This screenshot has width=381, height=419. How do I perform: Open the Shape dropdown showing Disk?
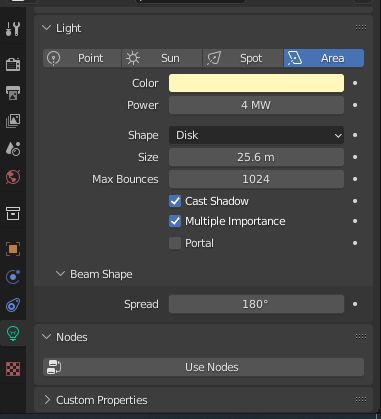tap(256, 135)
